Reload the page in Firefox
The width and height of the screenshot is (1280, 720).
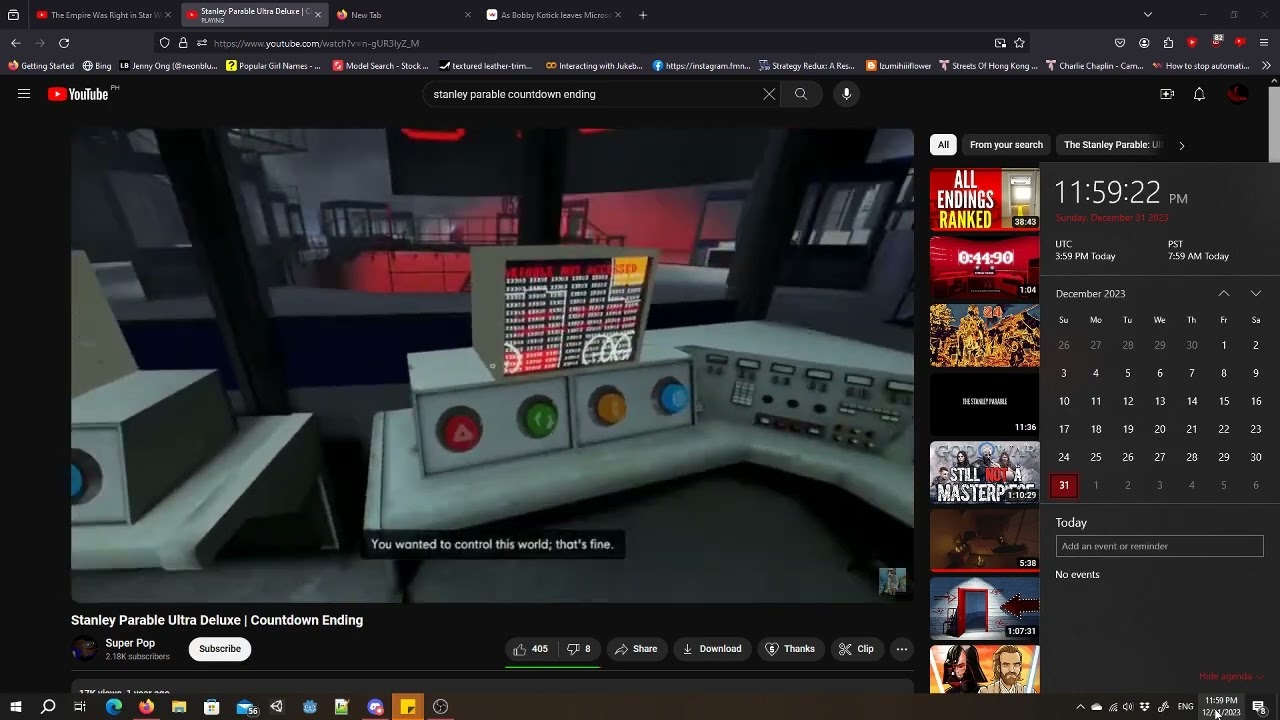click(x=64, y=43)
